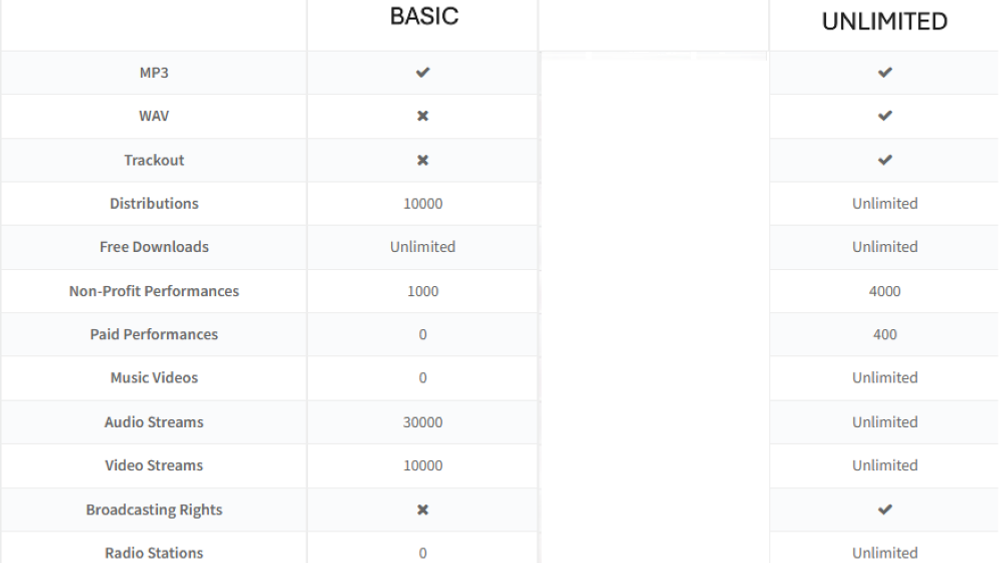Image resolution: width=999 pixels, height=563 pixels.
Task: Click the BASIC Audio Streams value 30000
Action: tap(422, 422)
